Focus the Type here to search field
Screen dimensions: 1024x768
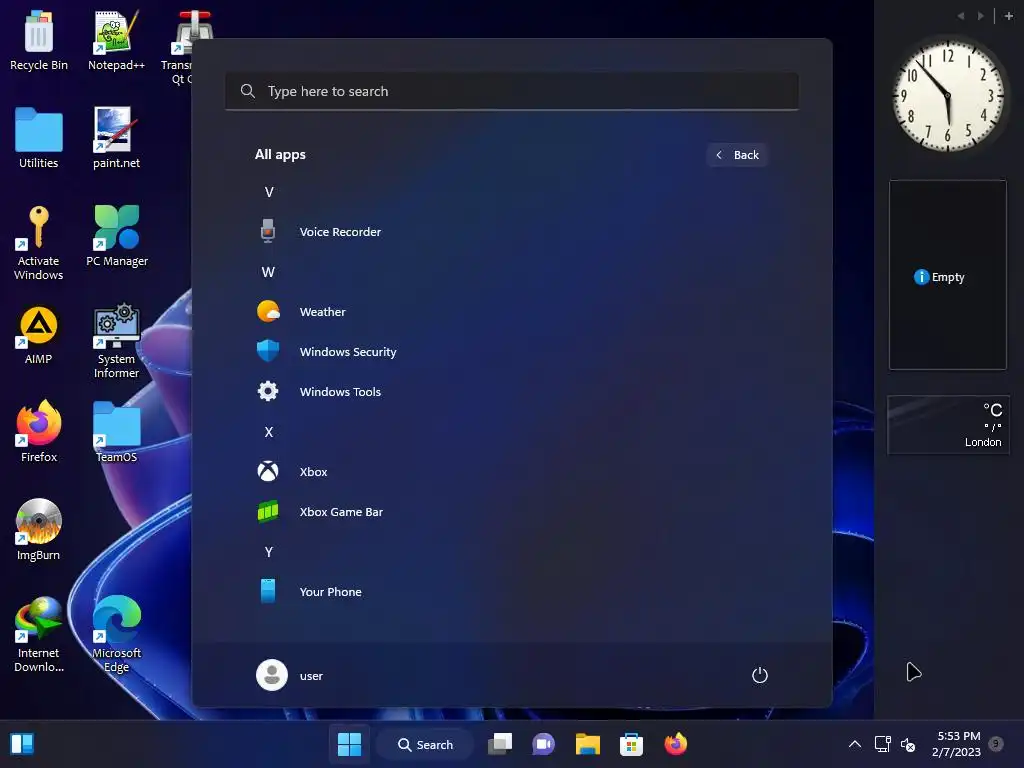click(512, 91)
